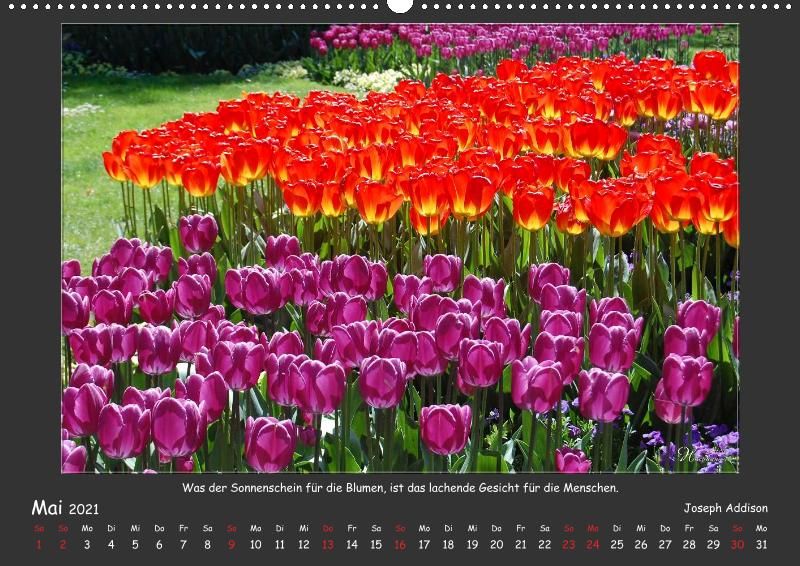
Task: Choose date 21 in the calendar row
Action: pos(520,545)
